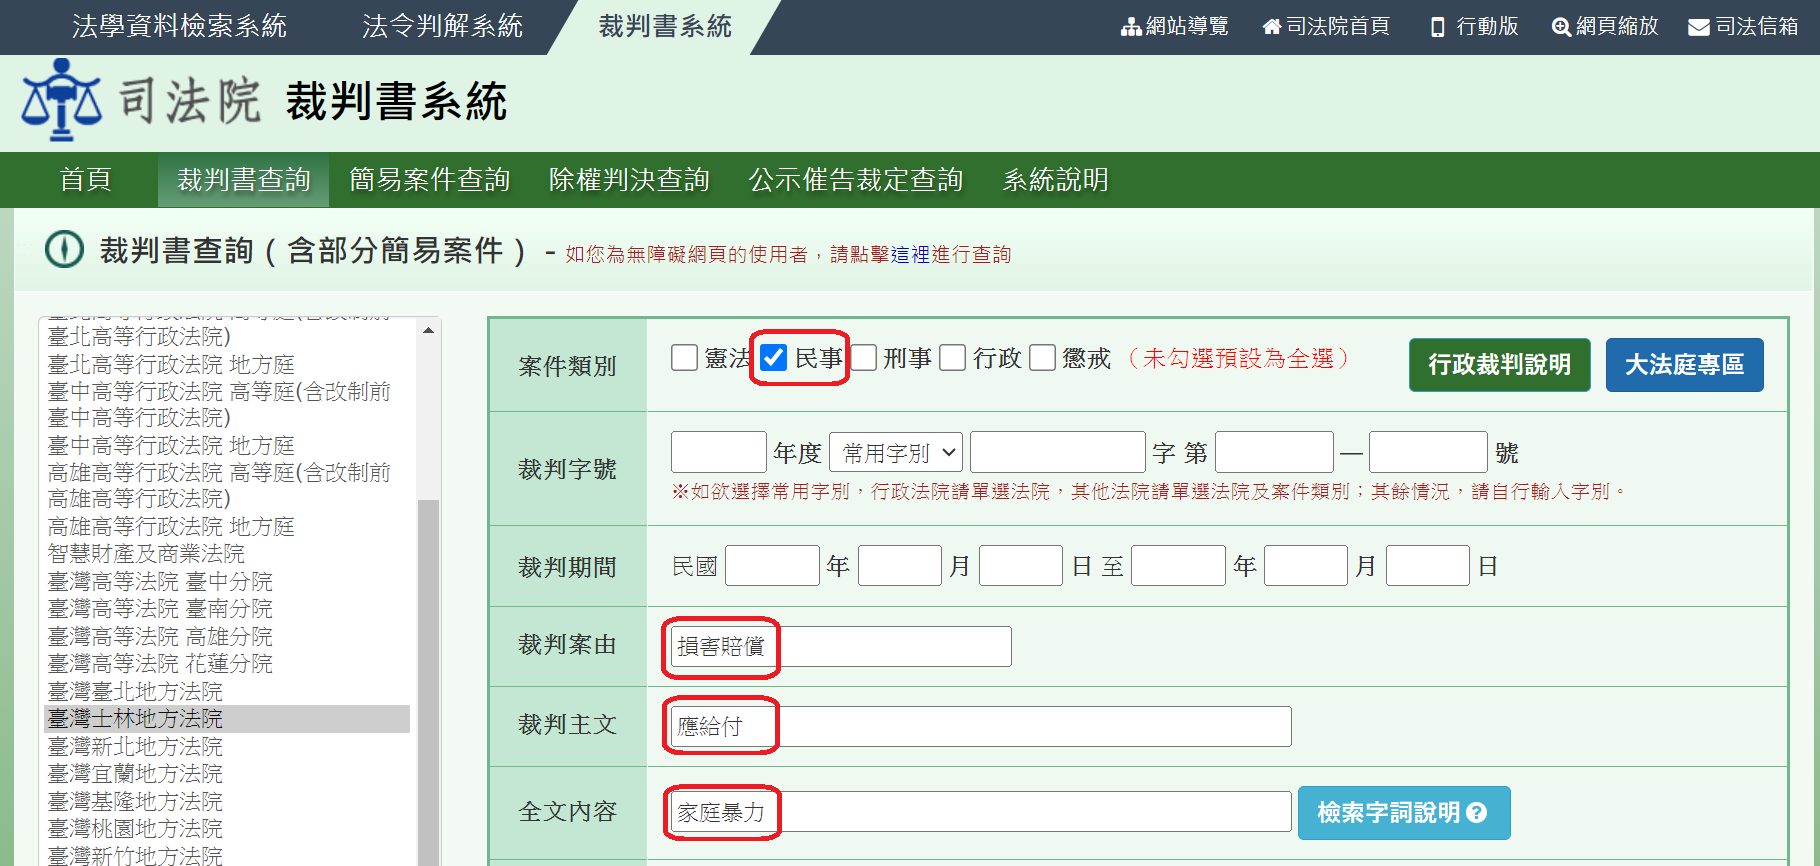
Task: Click the 大法庭專區 button
Action: click(1685, 365)
